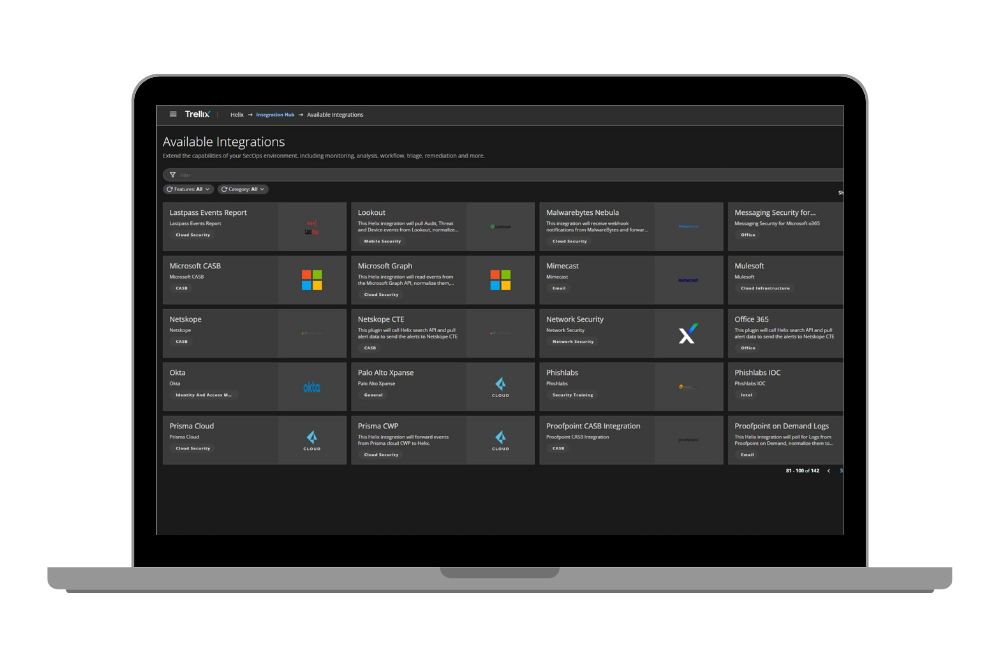
Task: Click Proofpoint logo on CASB Integration card
Action: pyautogui.click(x=688, y=440)
